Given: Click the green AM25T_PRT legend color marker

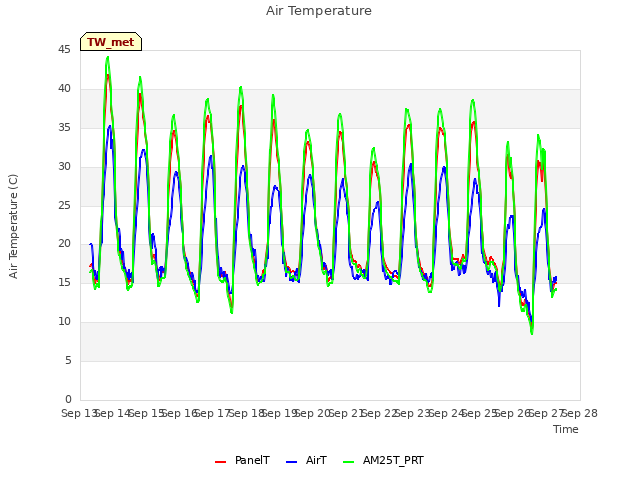Looking at the screenshot, I should [349, 462].
